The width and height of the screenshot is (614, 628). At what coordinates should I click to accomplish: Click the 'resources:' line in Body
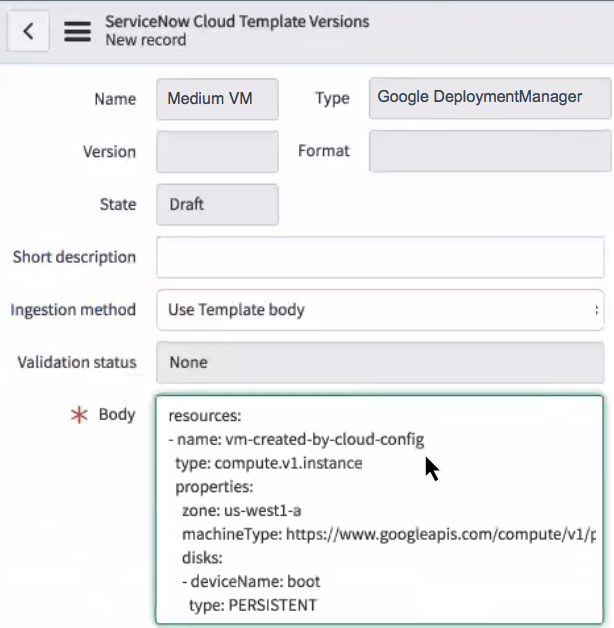click(205, 416)
